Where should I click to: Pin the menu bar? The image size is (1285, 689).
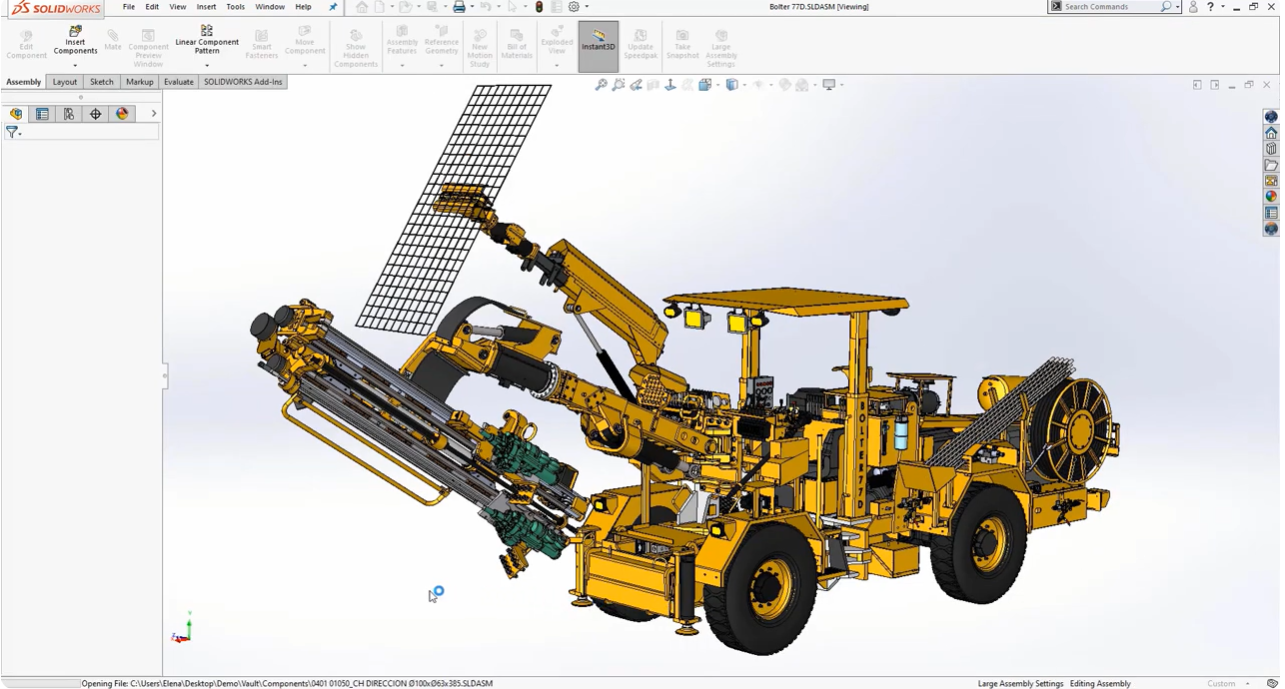click(x=333, y=7)
